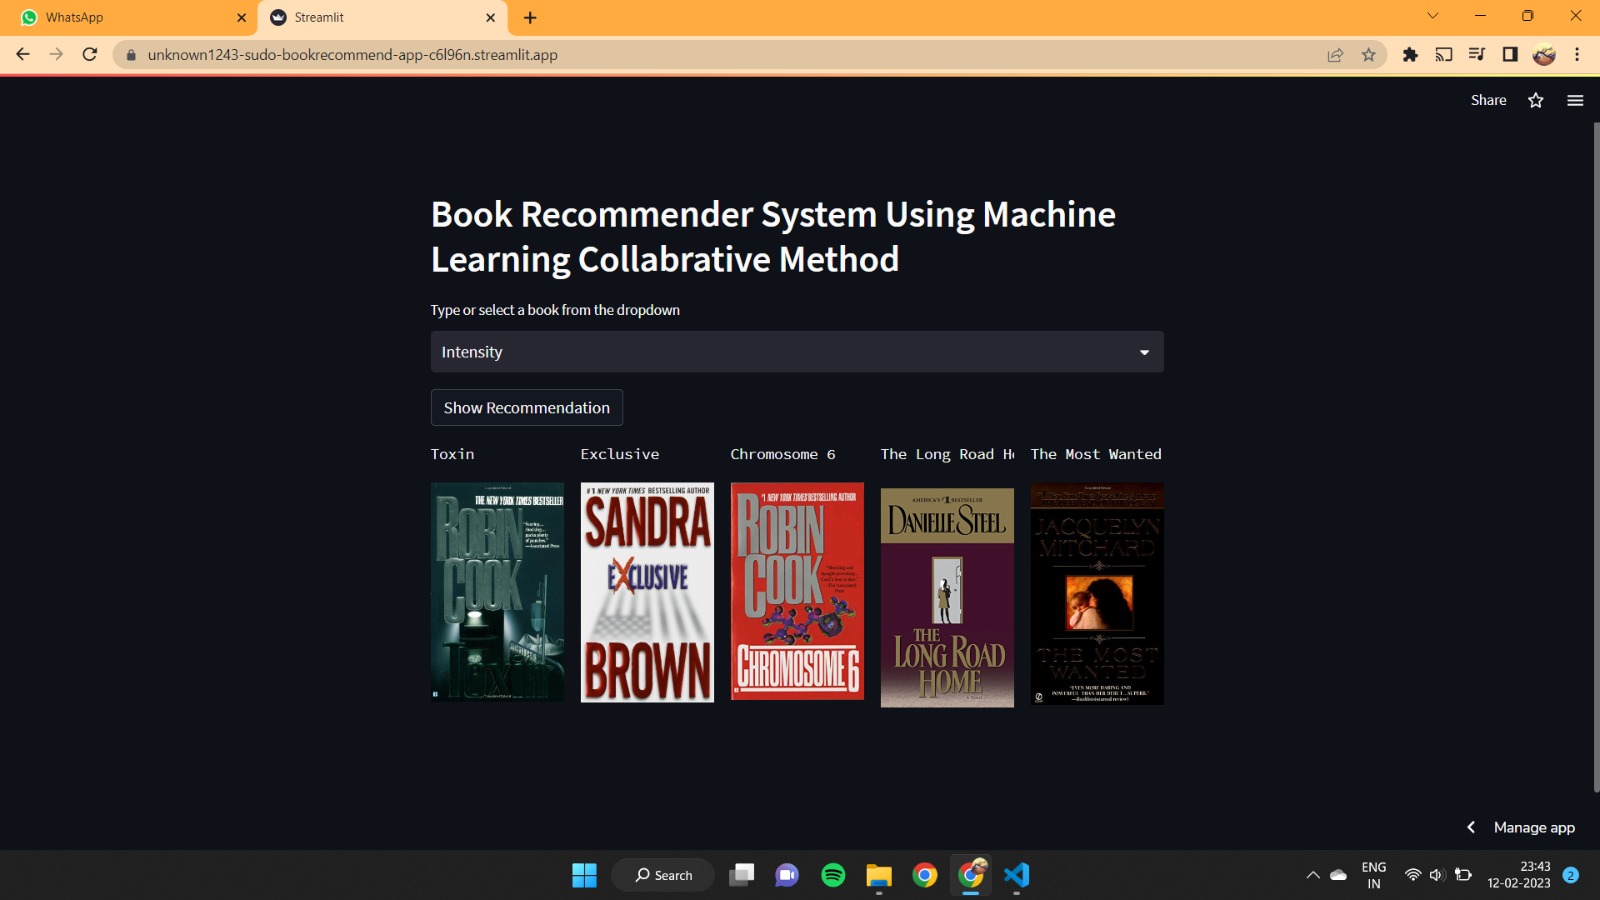
Task: Open Visual Studio Code from taskbar
Action: click(1017, 875)
